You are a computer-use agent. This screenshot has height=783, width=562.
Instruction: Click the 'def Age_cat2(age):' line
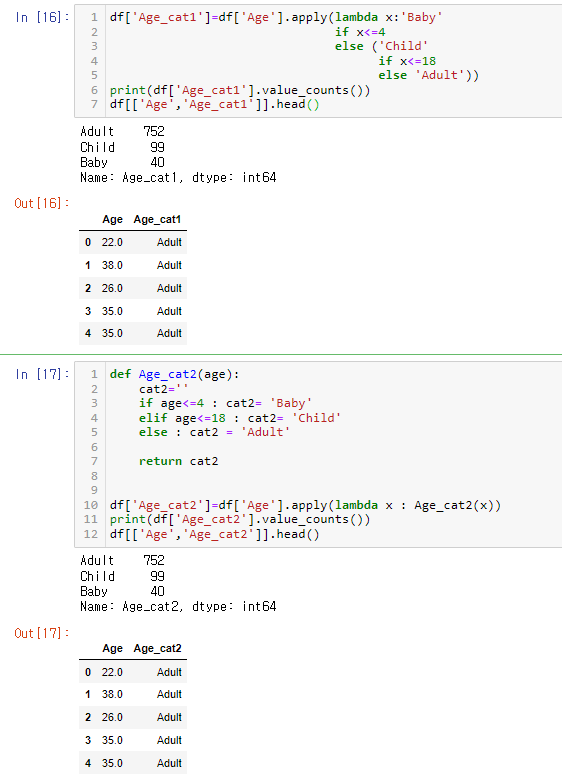[x=174, y=374]
